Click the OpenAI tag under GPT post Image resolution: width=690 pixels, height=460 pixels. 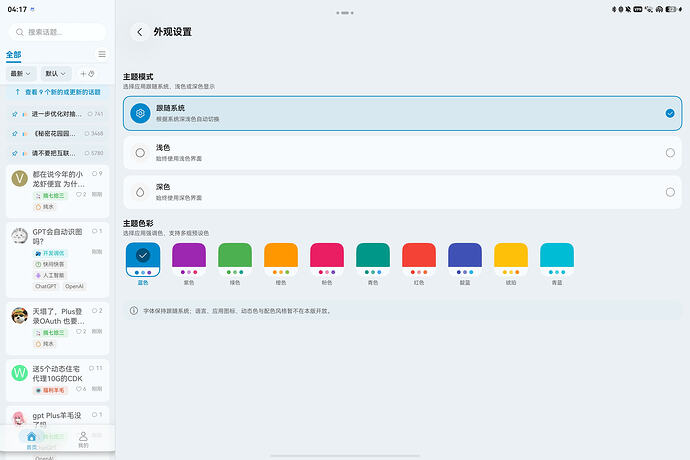coord(74,286)
